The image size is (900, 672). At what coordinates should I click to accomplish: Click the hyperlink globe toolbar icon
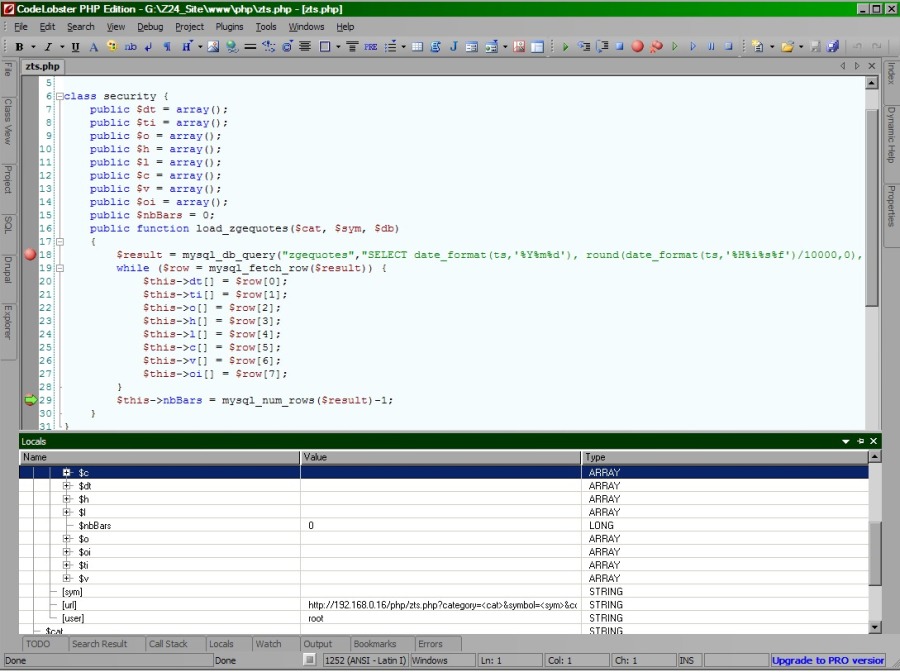[x=232, y=47]
